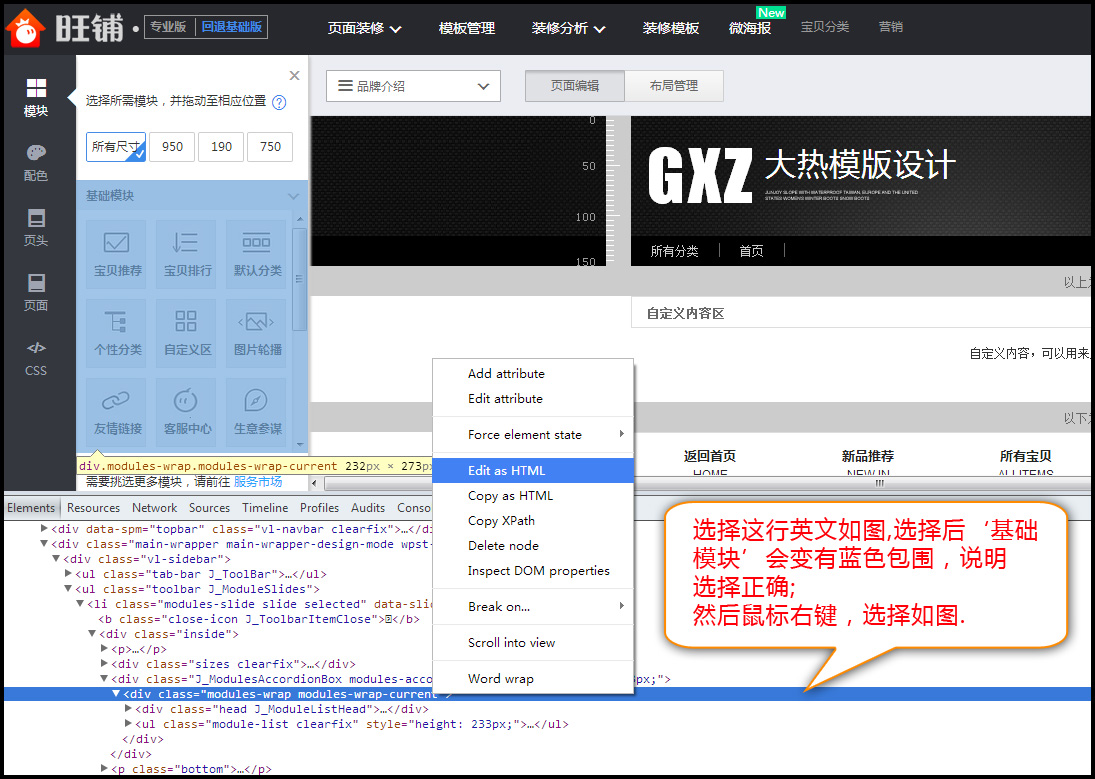1095x779 pixels.
Task: Open Force element state submenu
Action: 533,435
